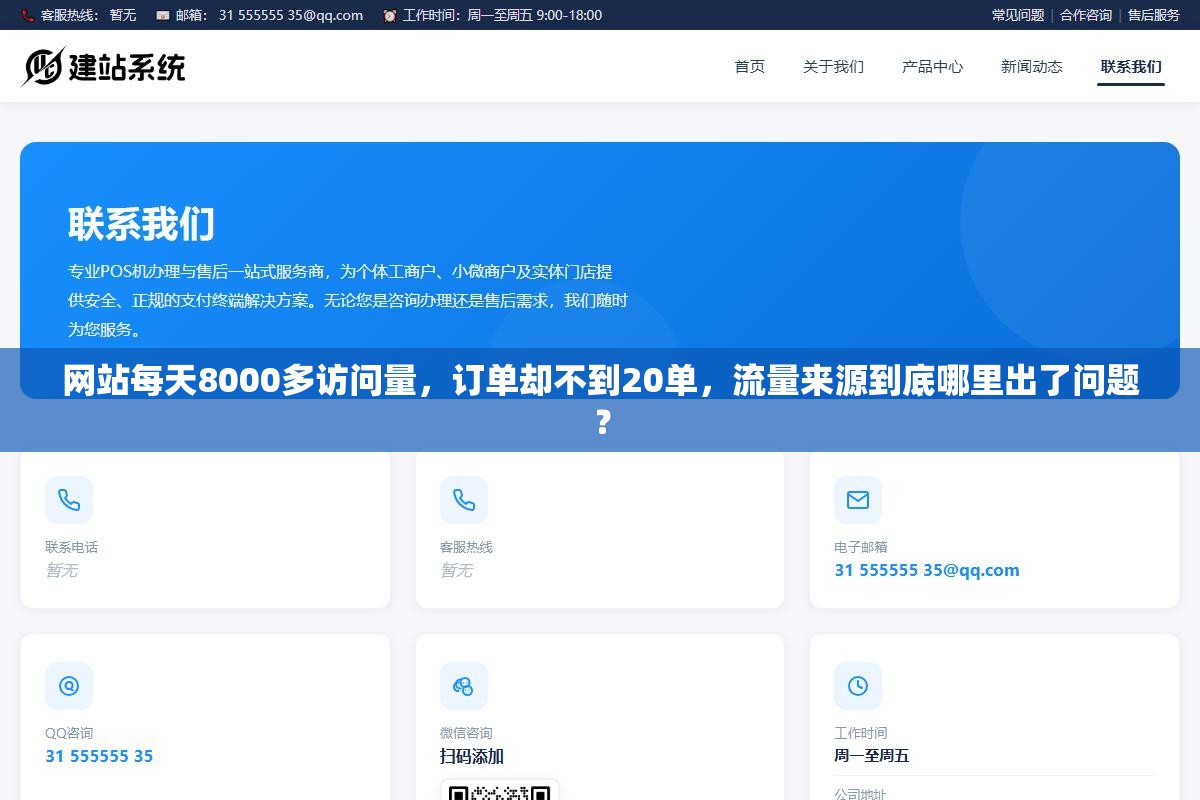
Task: Open the 合作咨询 link
Action: point(1086,15)
